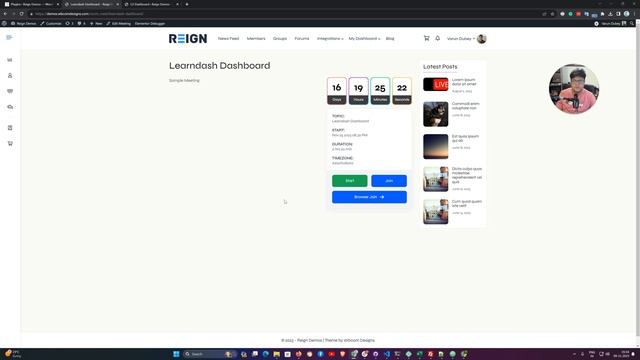Viewport: 640px width, 360px height.
Task: Click the browser back button
Action: pos(5,14)
